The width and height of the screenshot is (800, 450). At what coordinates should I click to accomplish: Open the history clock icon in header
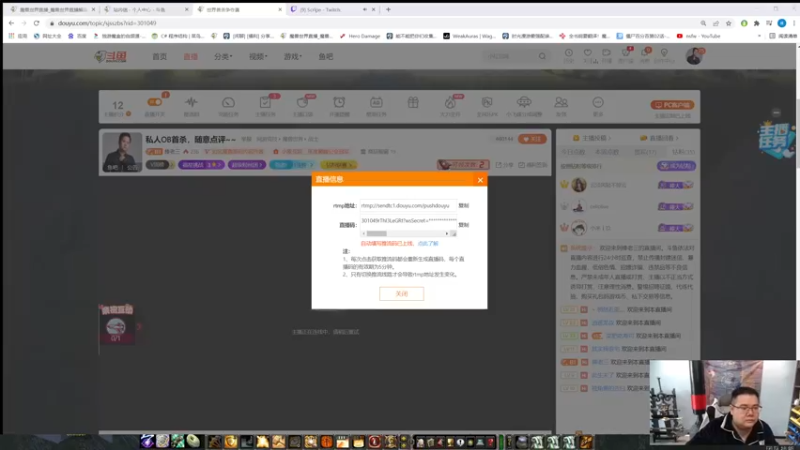568,55
